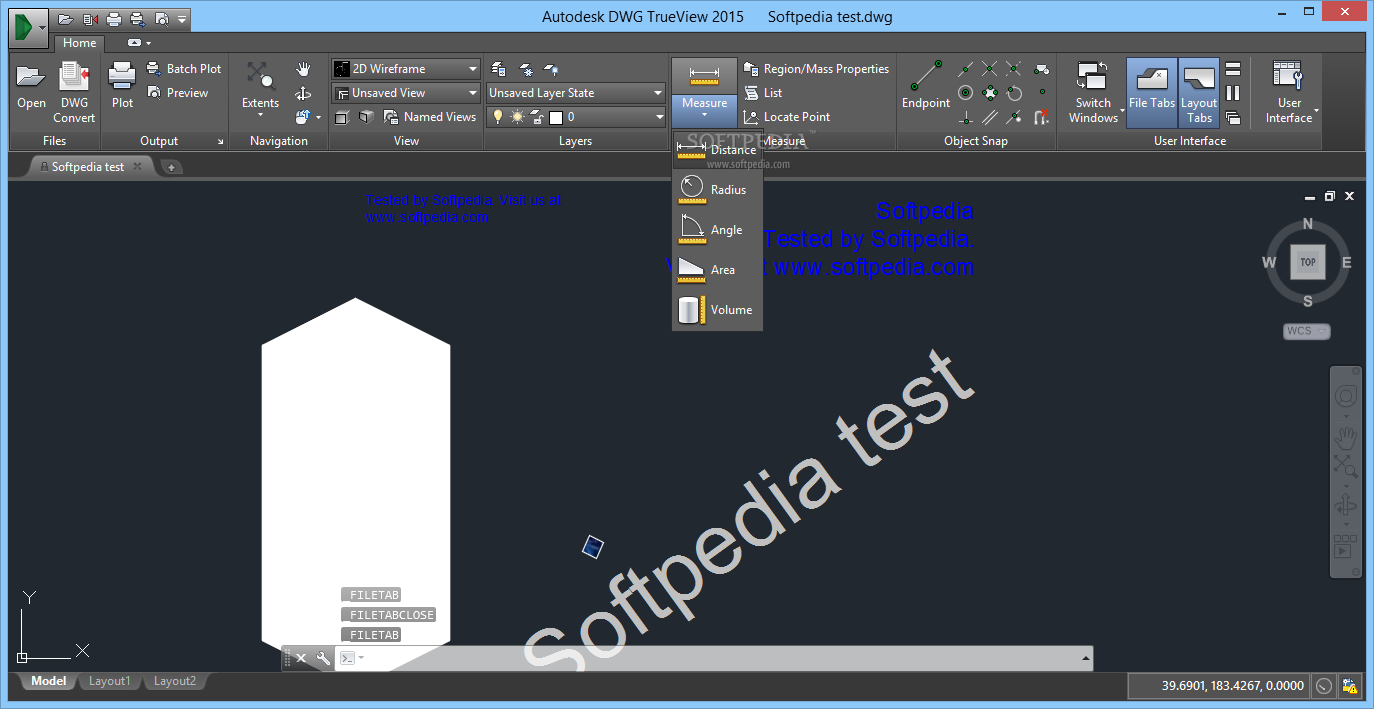Screen dimensions: 1374x709
Task: Click the tray warning icon in status bar
Action: (1351, 686)
